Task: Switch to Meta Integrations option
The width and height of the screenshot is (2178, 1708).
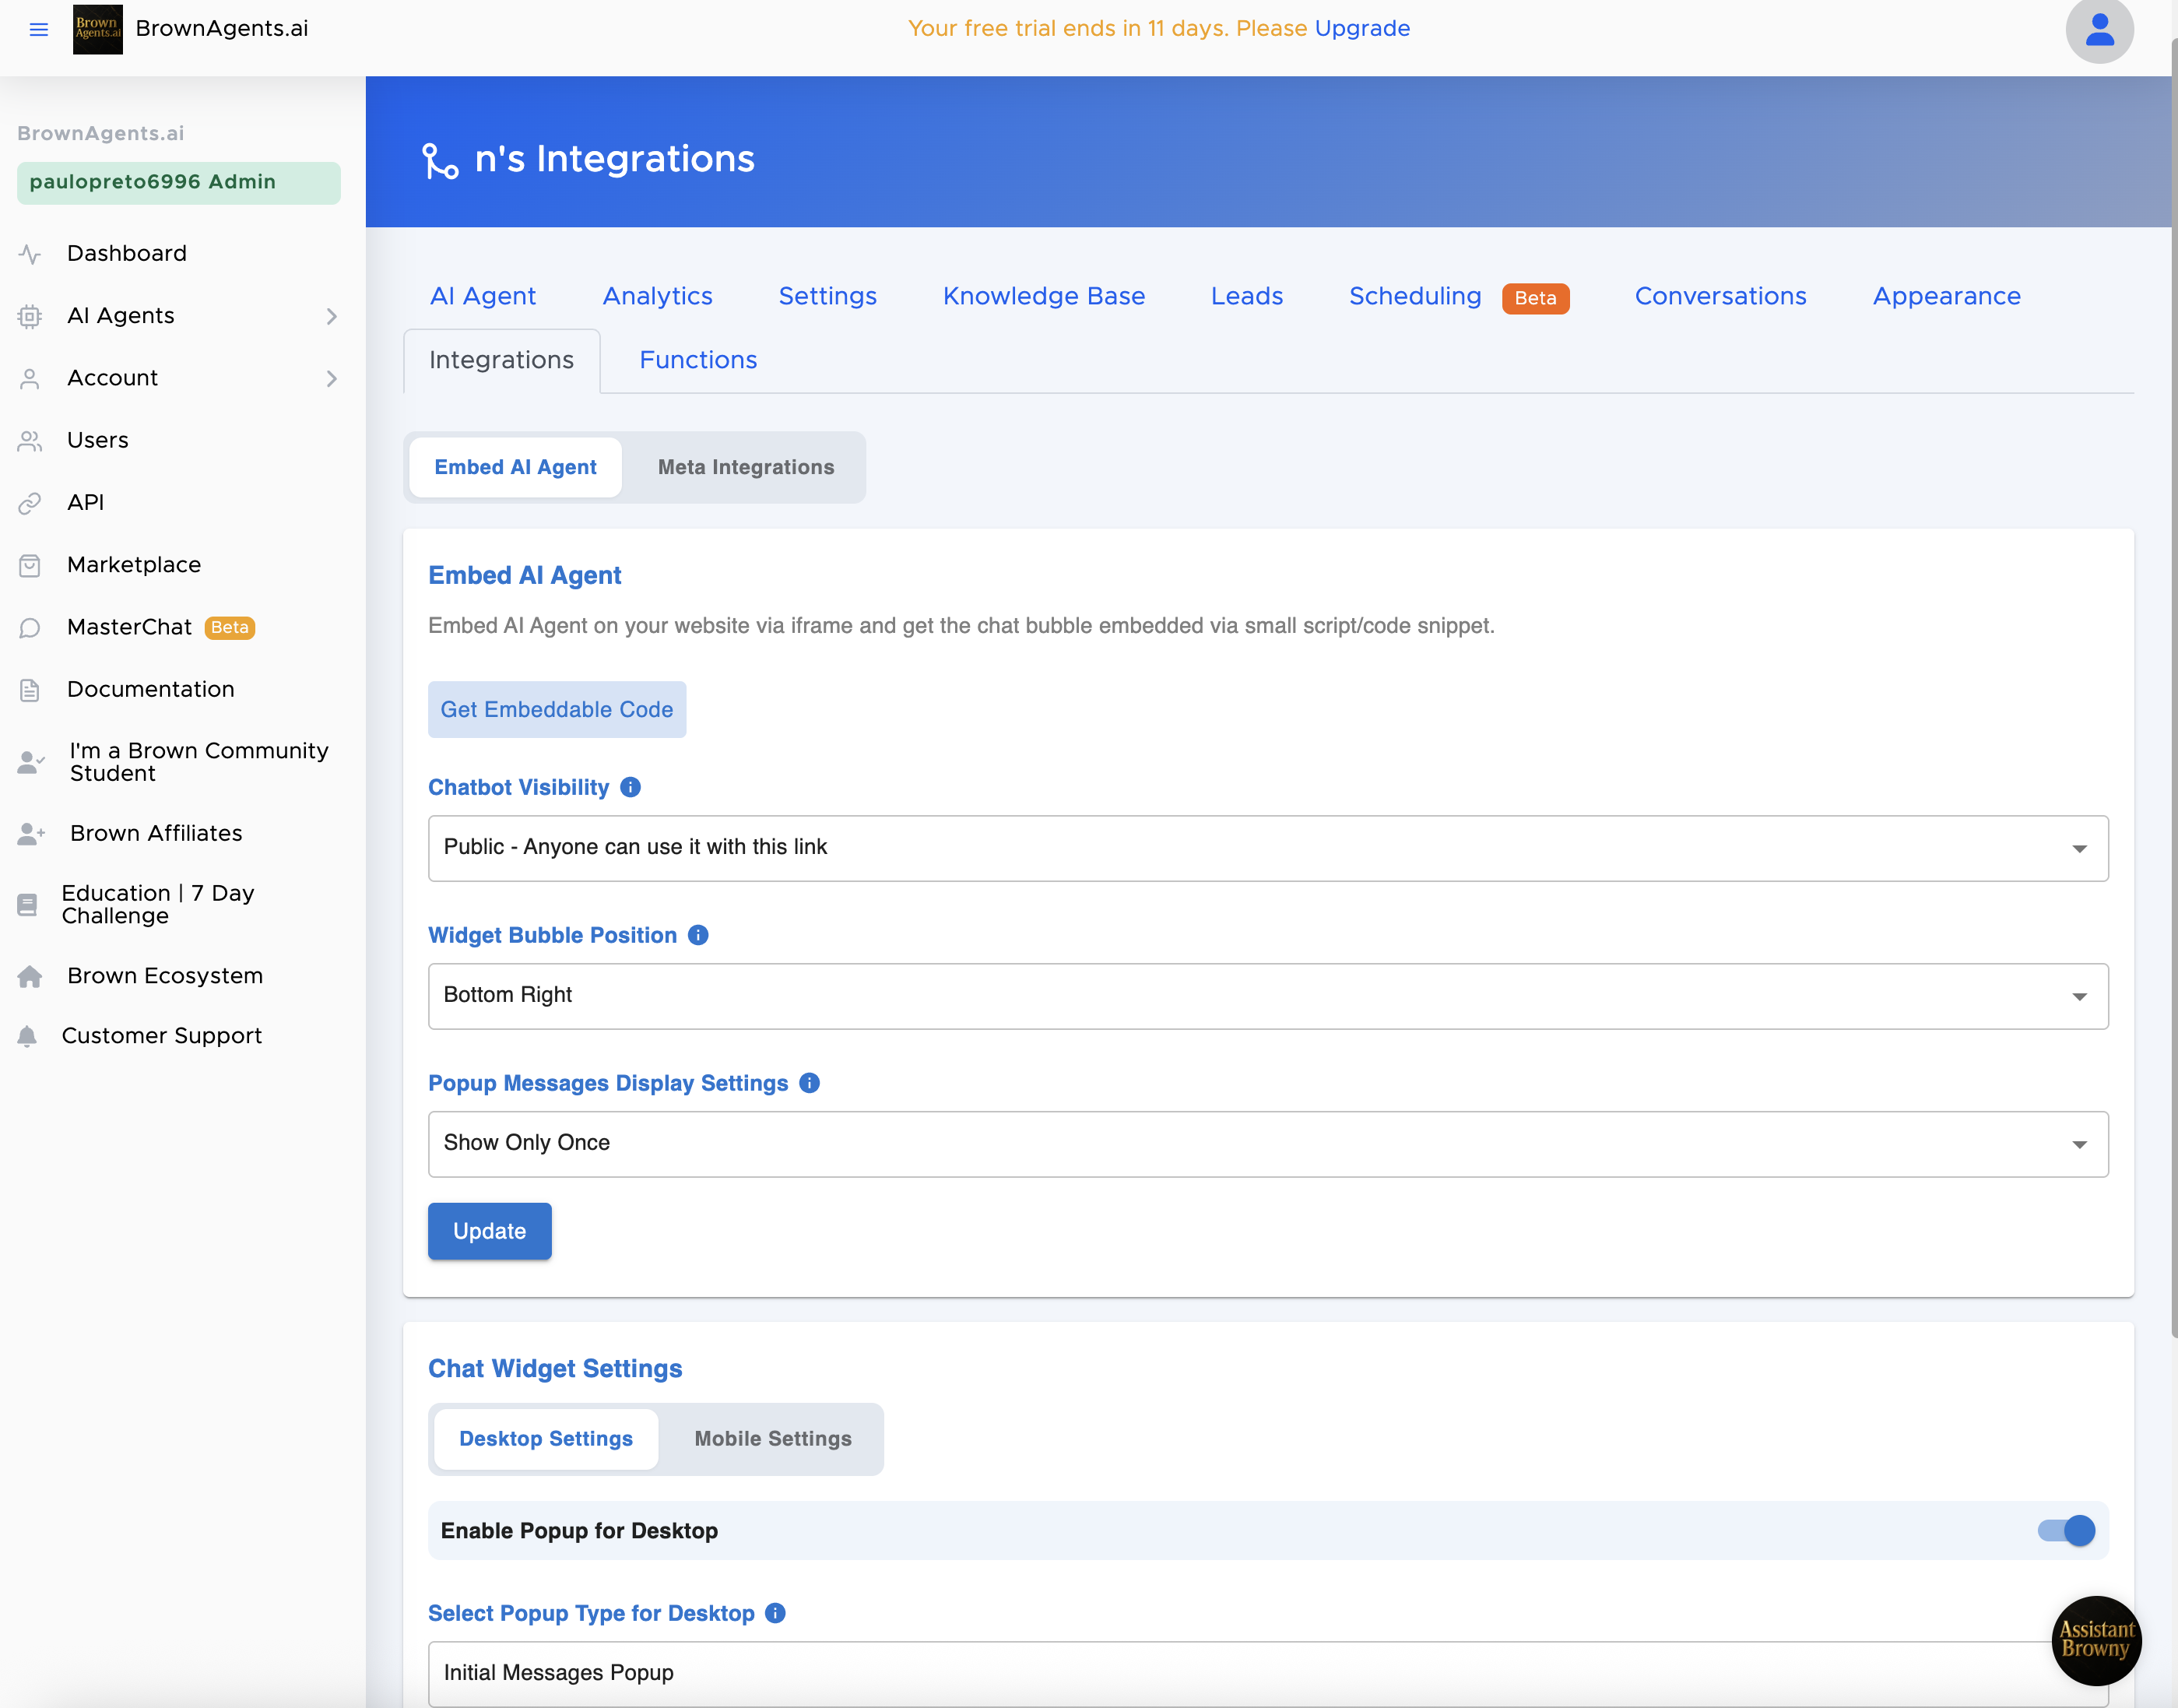Action: [745, 467]
